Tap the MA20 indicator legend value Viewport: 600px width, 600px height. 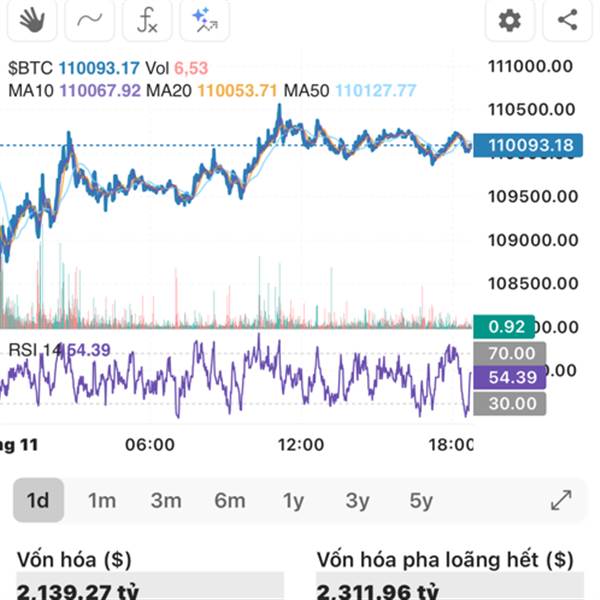[238, 90]
